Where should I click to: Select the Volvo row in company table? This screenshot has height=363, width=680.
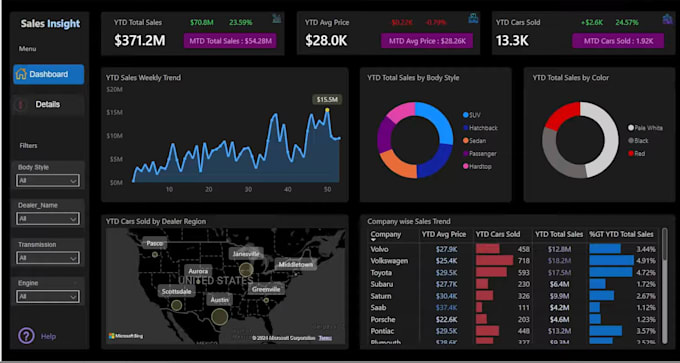coord(513,249)
